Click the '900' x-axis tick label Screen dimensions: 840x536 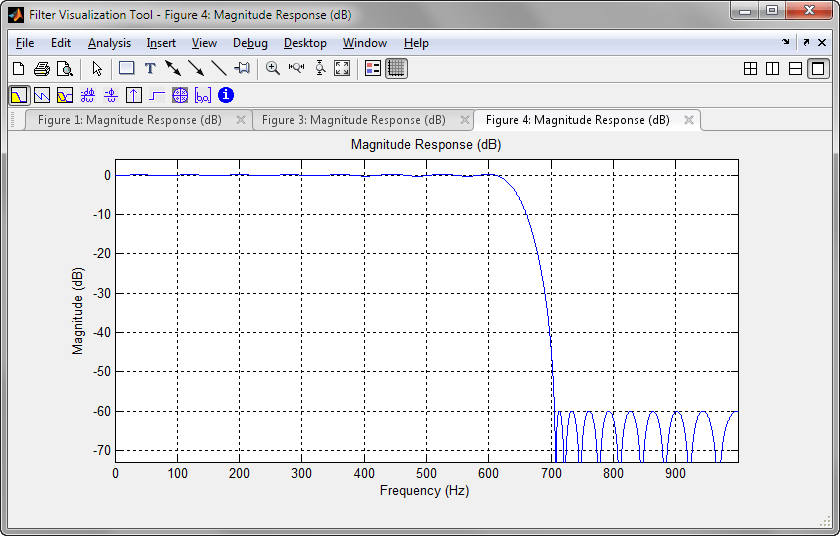pyautogui.click(x=675, y=473)
